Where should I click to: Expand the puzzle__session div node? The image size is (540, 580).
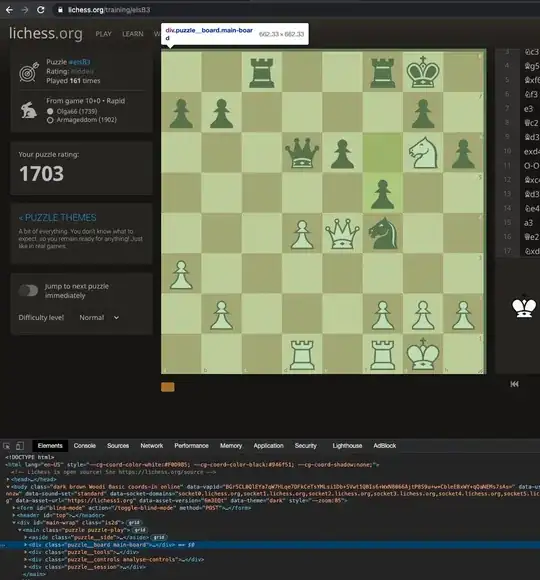pos(26,567)
